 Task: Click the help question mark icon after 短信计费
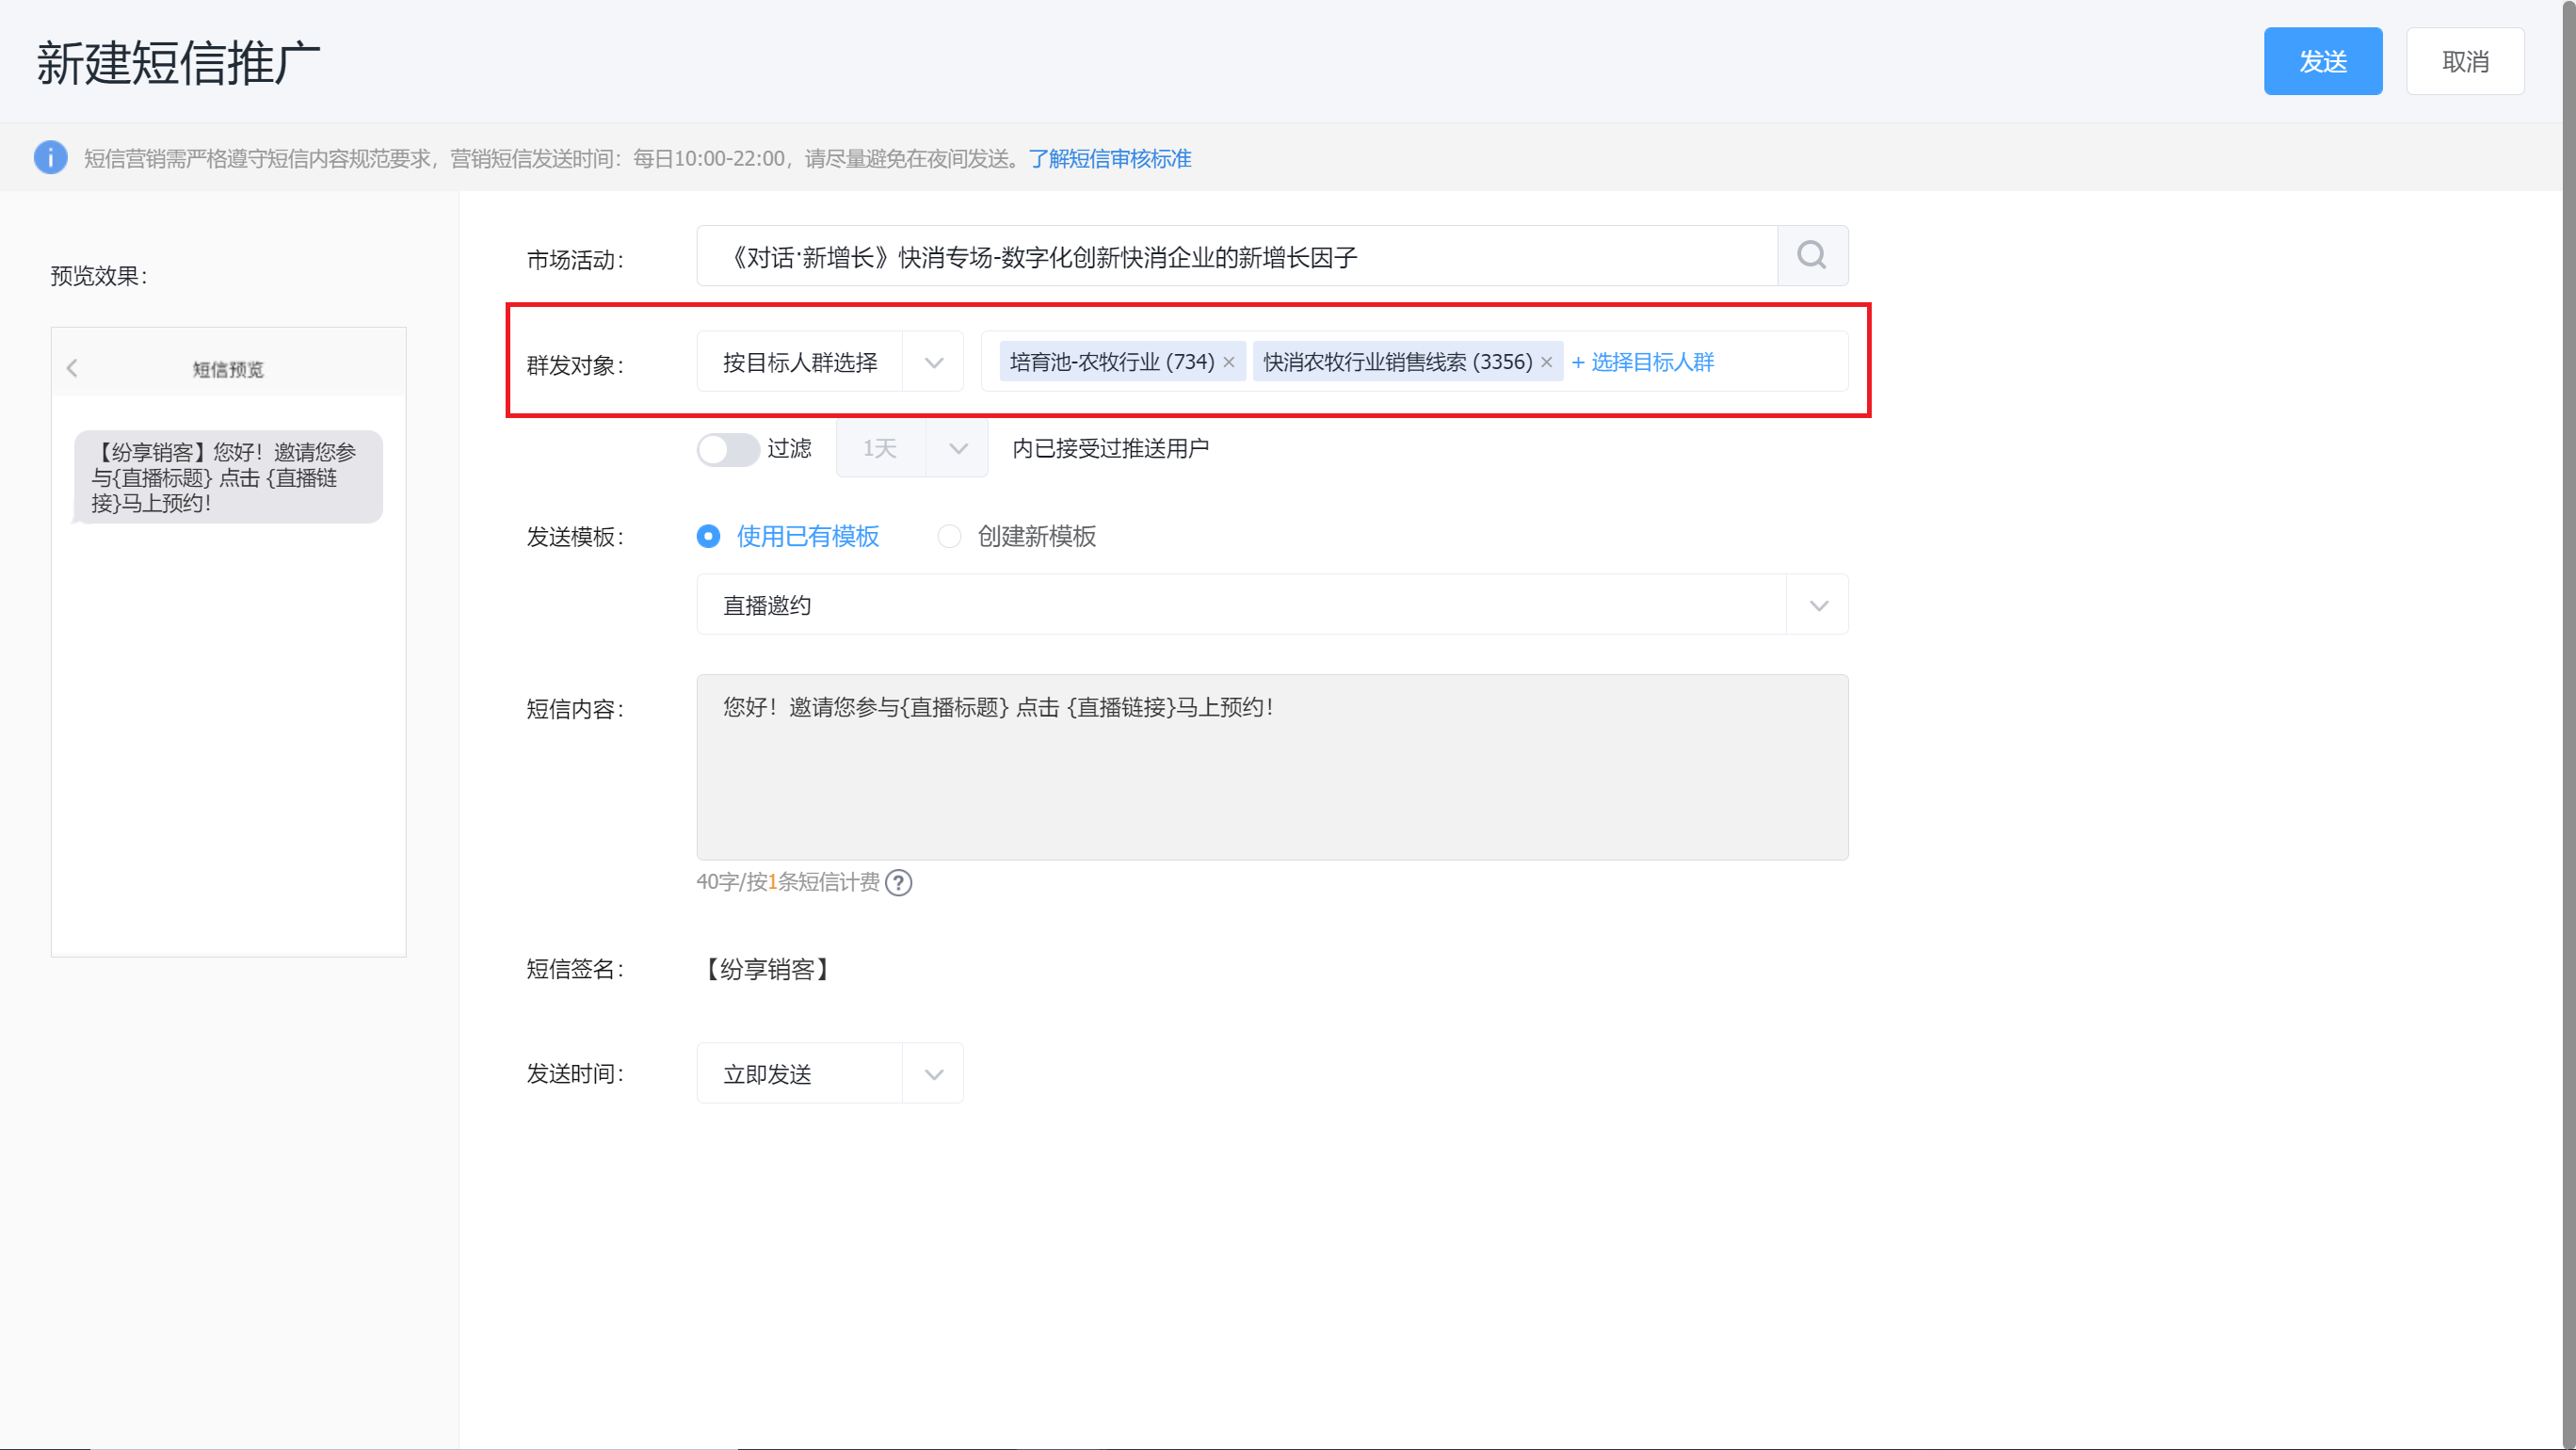click(x=899, y=883)
